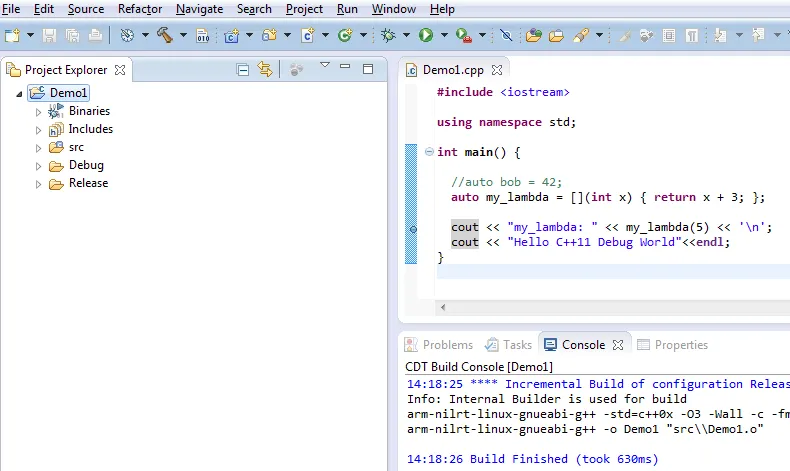The height and width of the screenshot is (471, 790).
Task: Expand the src folder node
Action: click(38, 148)
